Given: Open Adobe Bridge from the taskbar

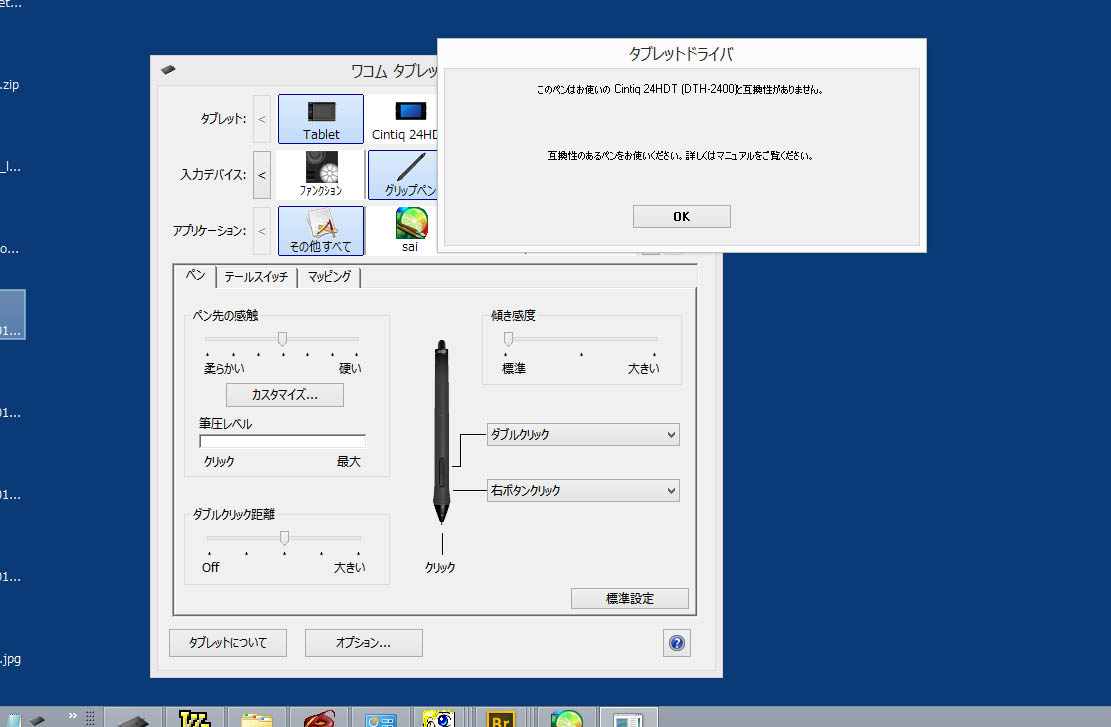Looking at the screenshot, I should point(501,718).
